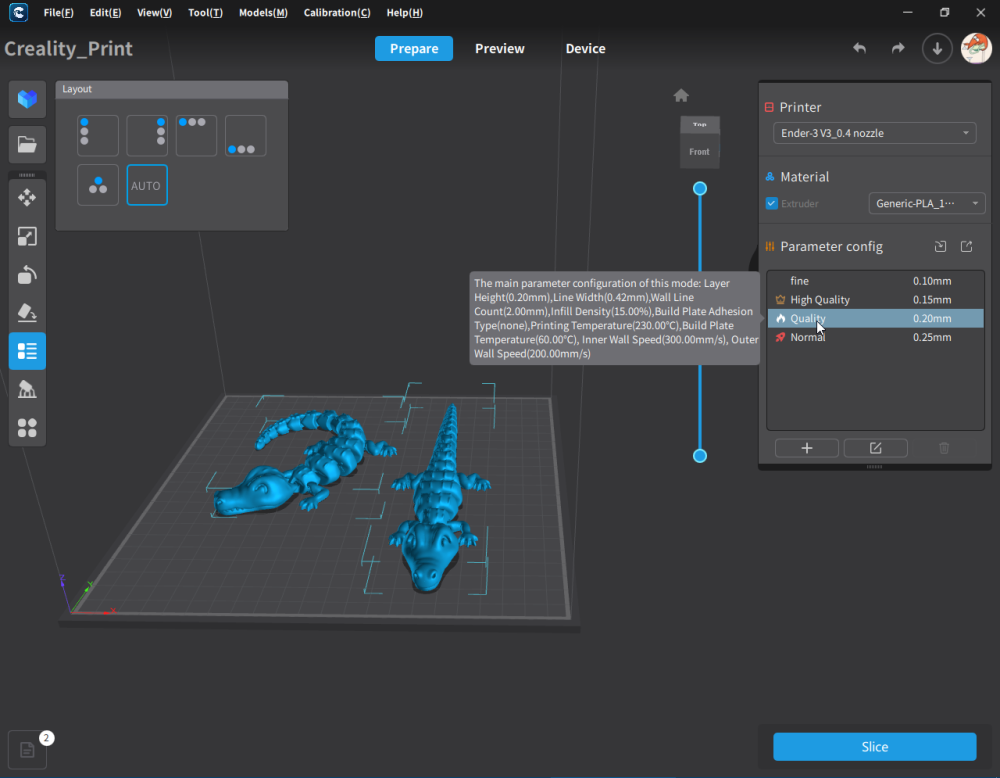
Task: Click the plus button to add profile
Action: 806,448
